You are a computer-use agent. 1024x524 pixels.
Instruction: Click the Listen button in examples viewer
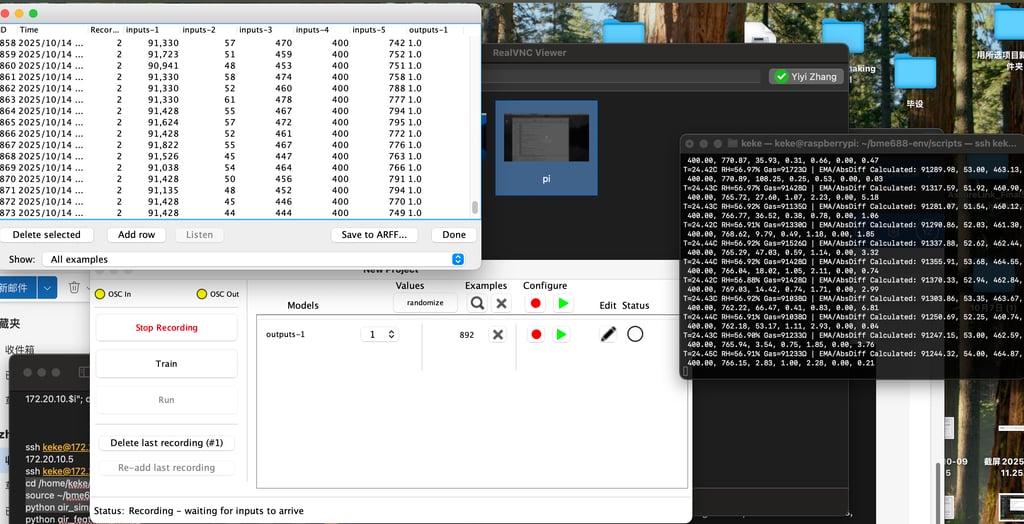(199, 235)
